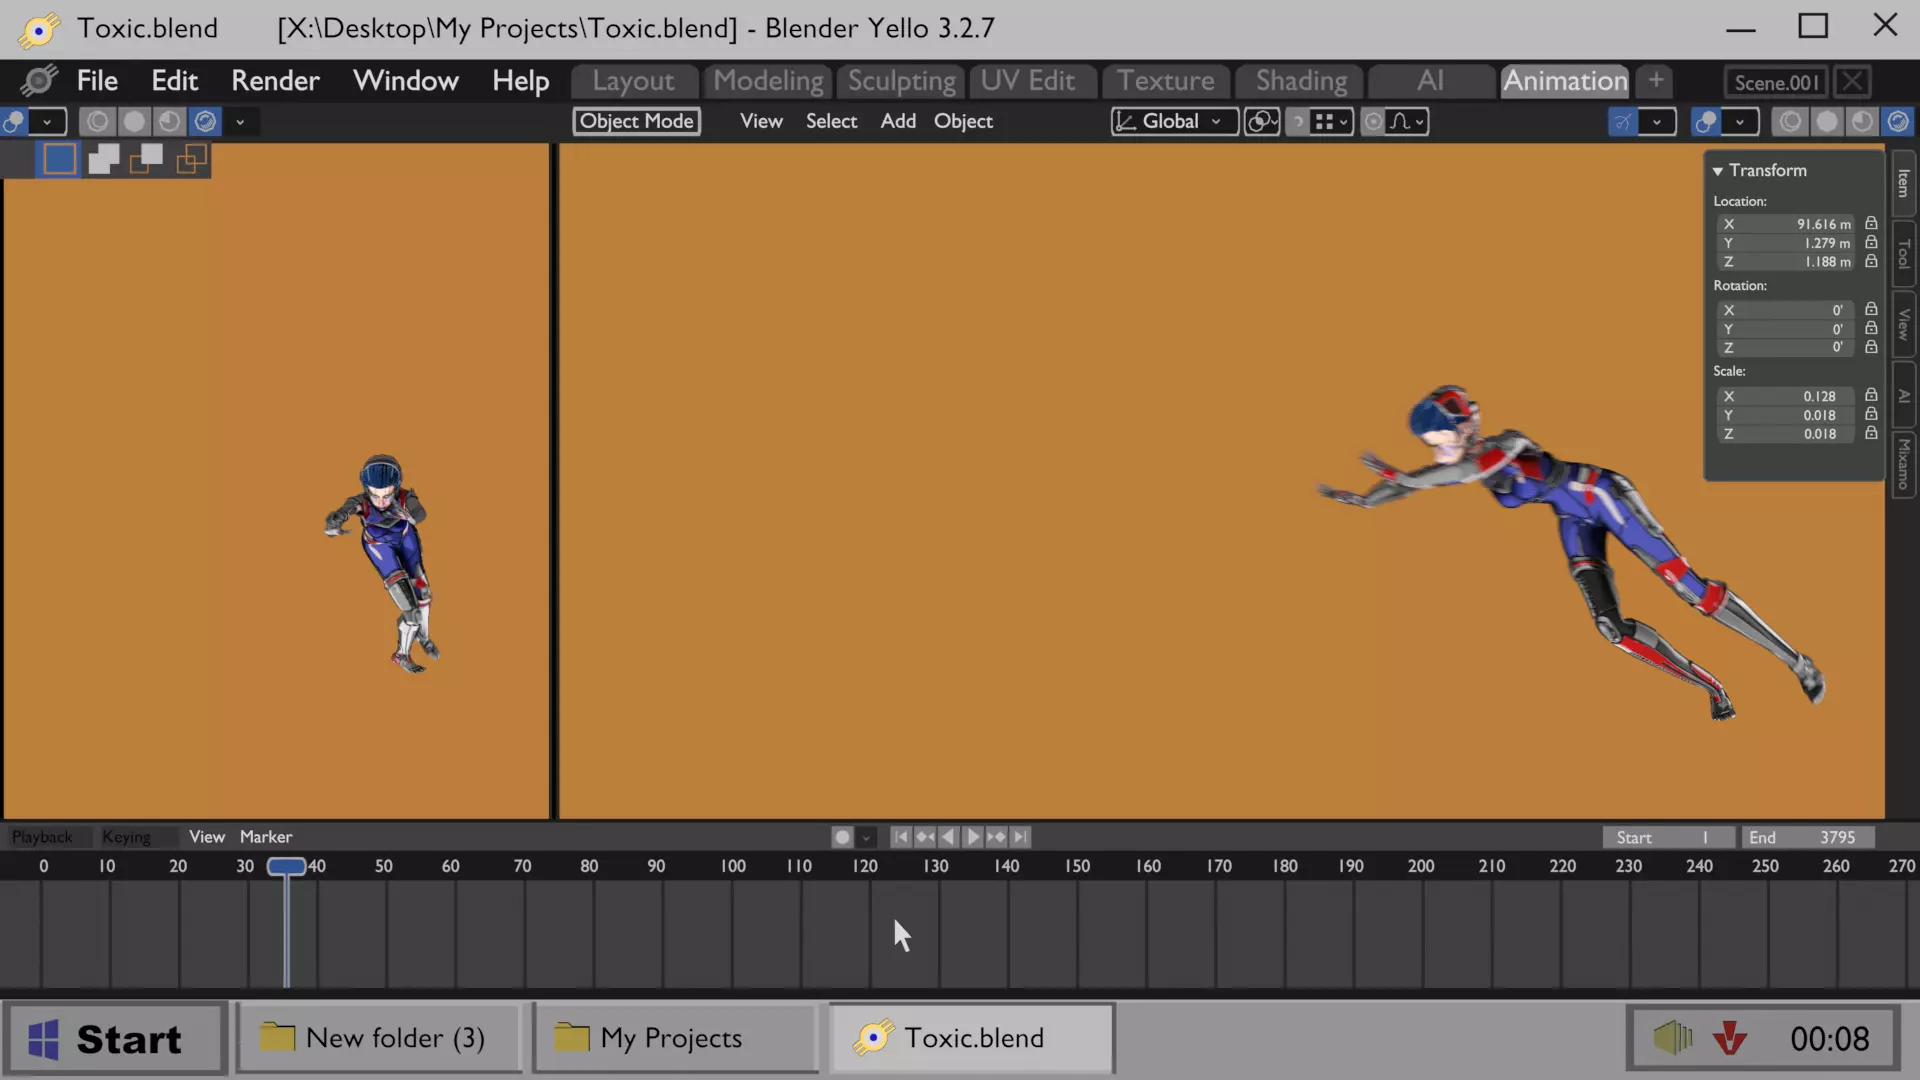1920x1080 pixels.
Task: Click the End frame field
Action: click(1807, 837)
